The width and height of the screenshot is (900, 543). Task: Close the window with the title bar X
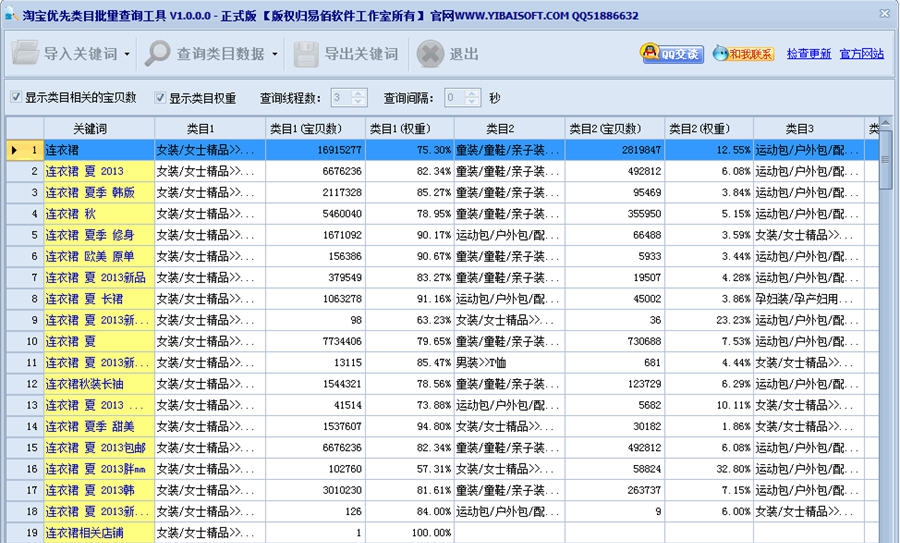[885, 13]
